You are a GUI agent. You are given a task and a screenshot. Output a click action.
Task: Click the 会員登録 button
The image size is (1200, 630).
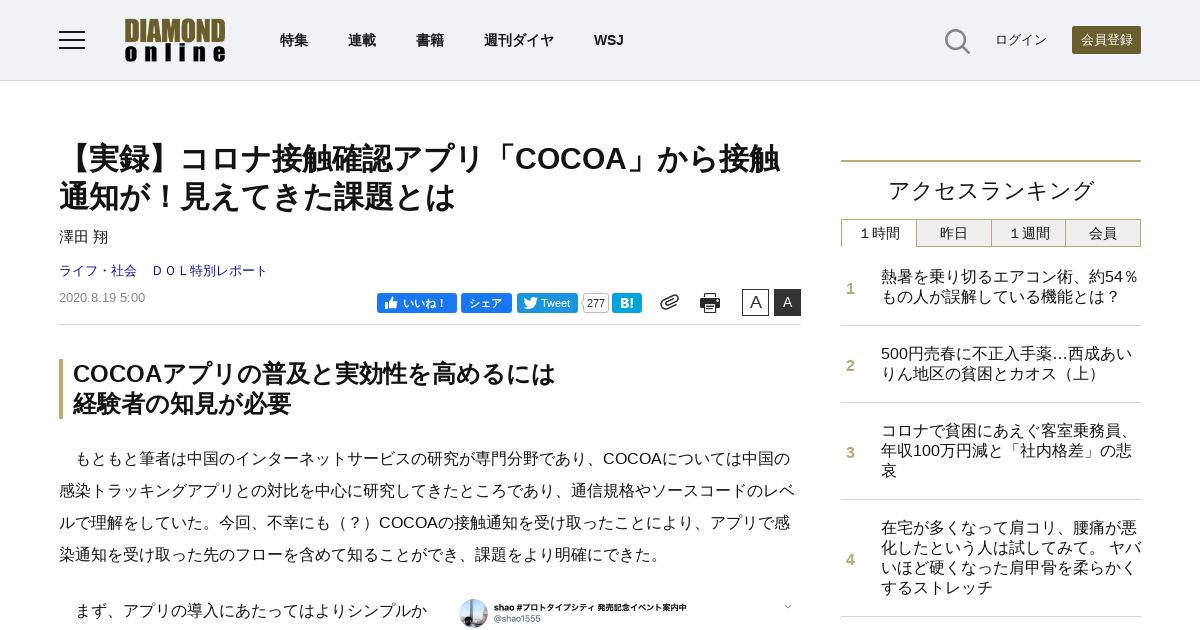pos(1106,40)
